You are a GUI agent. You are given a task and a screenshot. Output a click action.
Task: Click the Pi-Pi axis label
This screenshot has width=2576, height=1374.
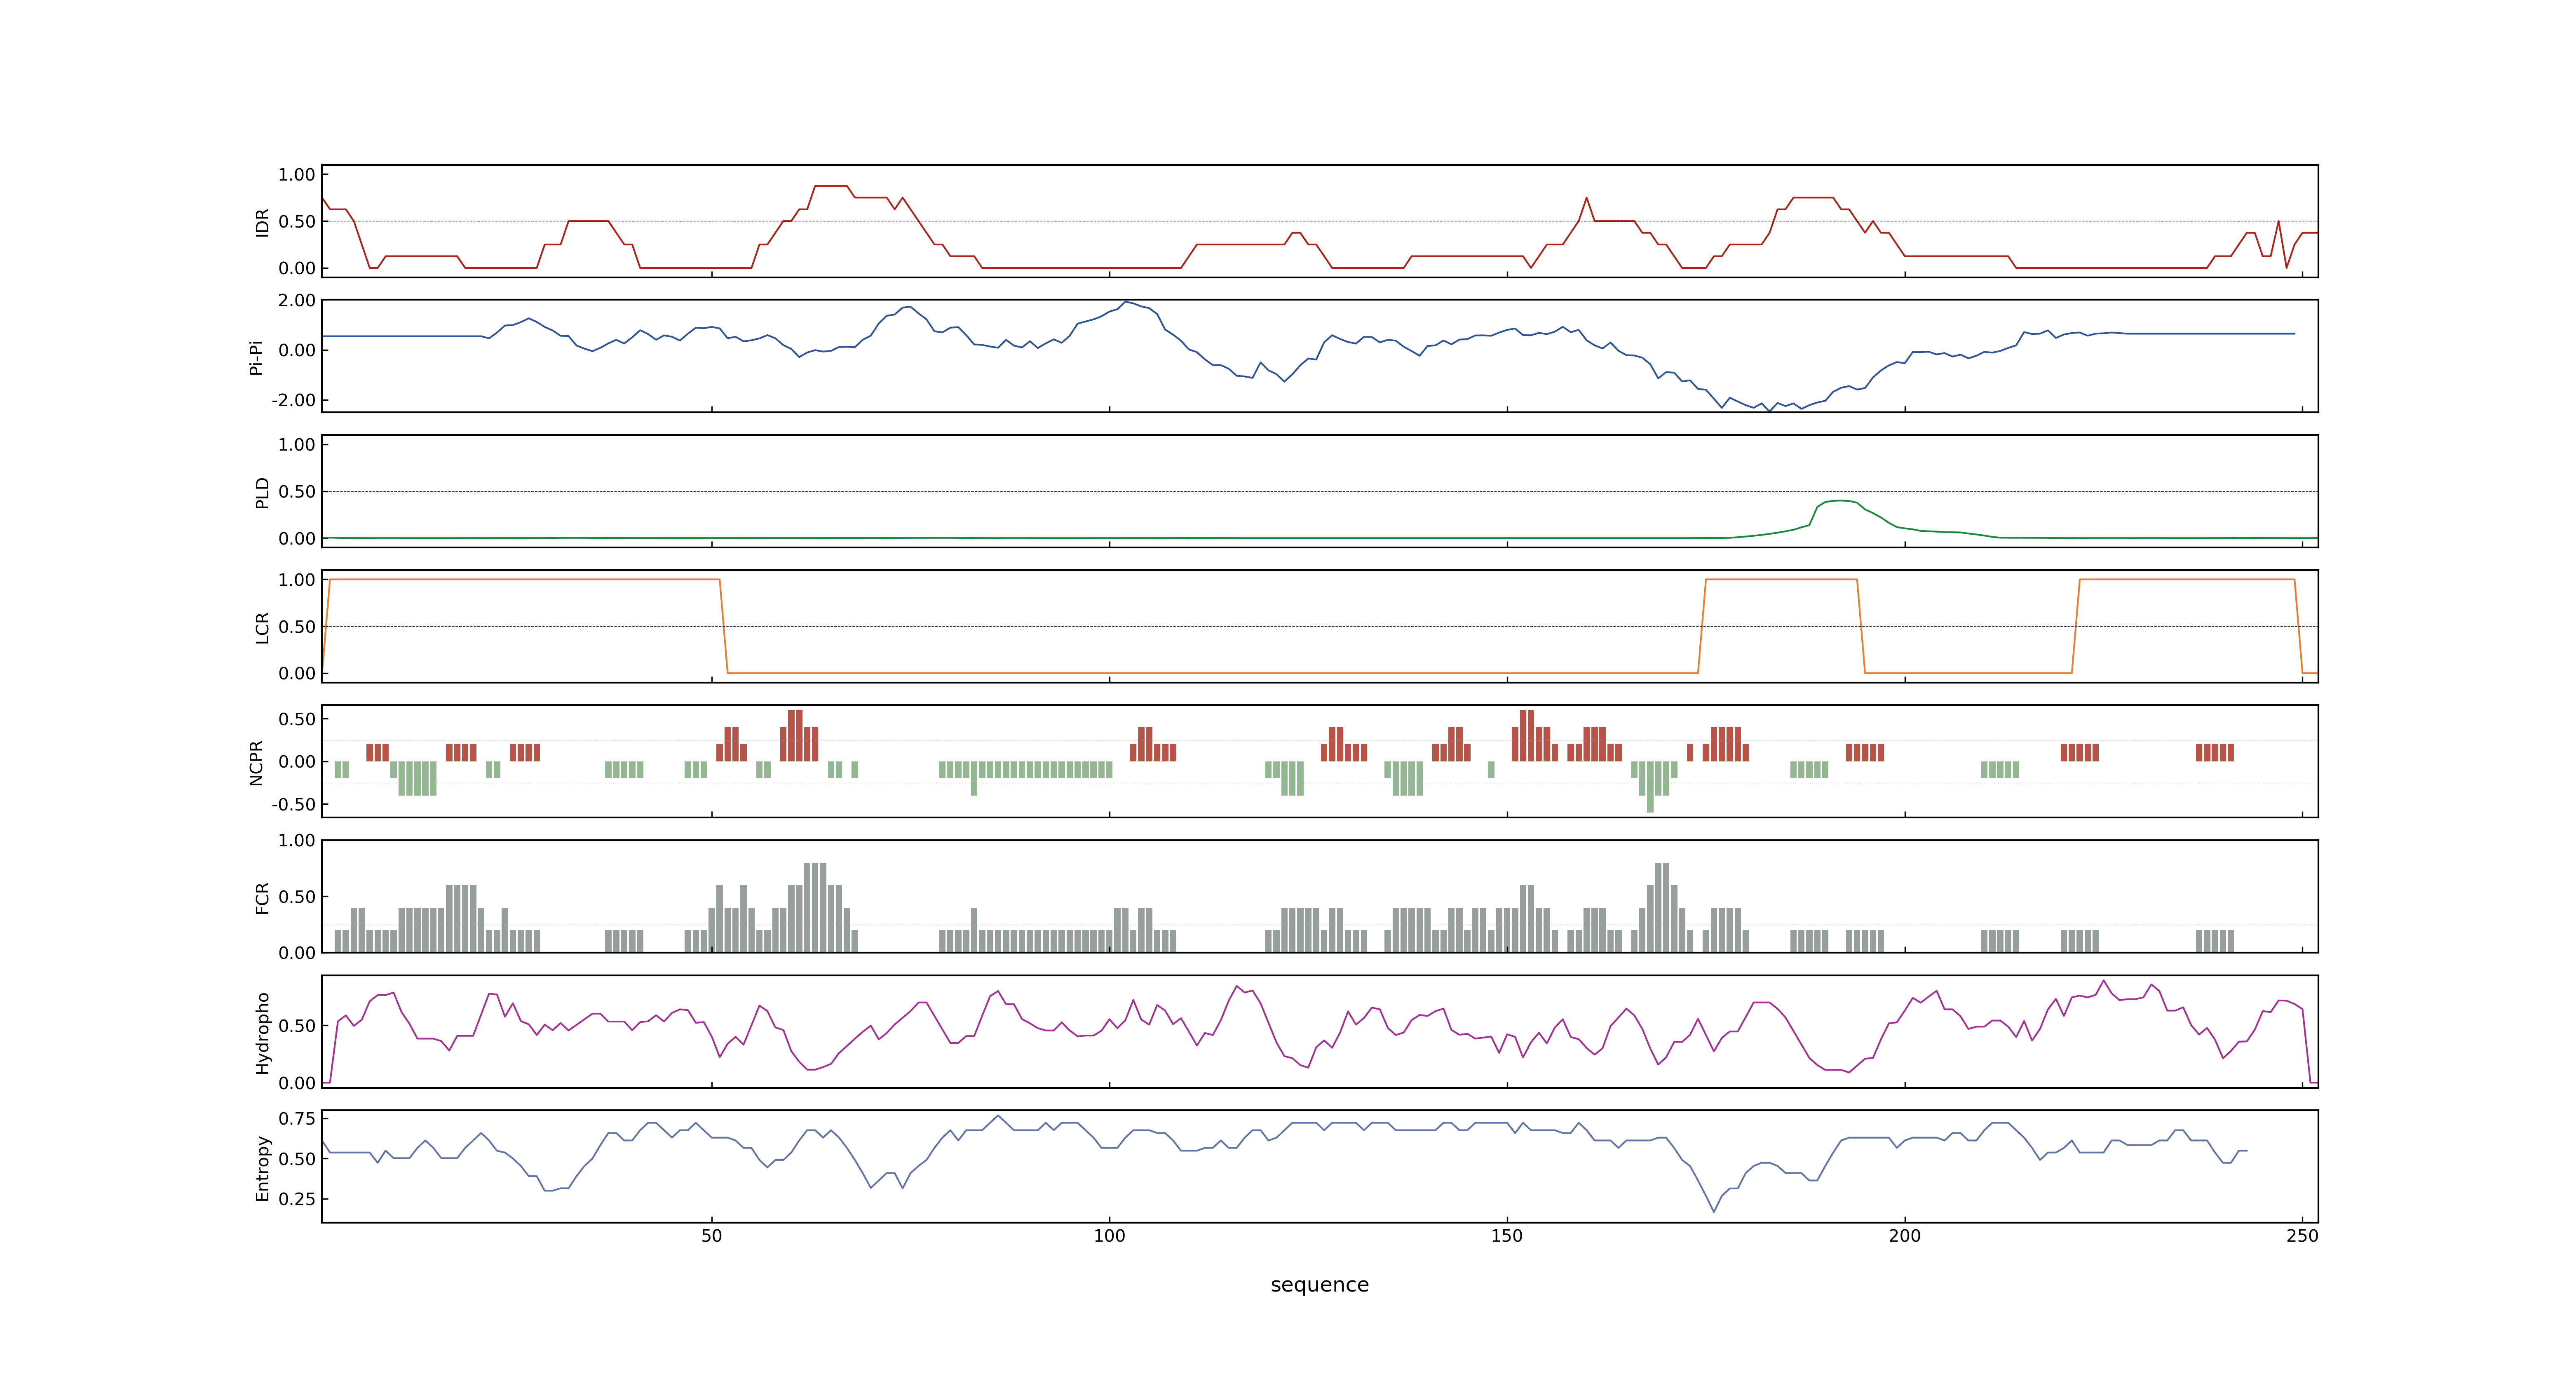[x=256, y=357]
